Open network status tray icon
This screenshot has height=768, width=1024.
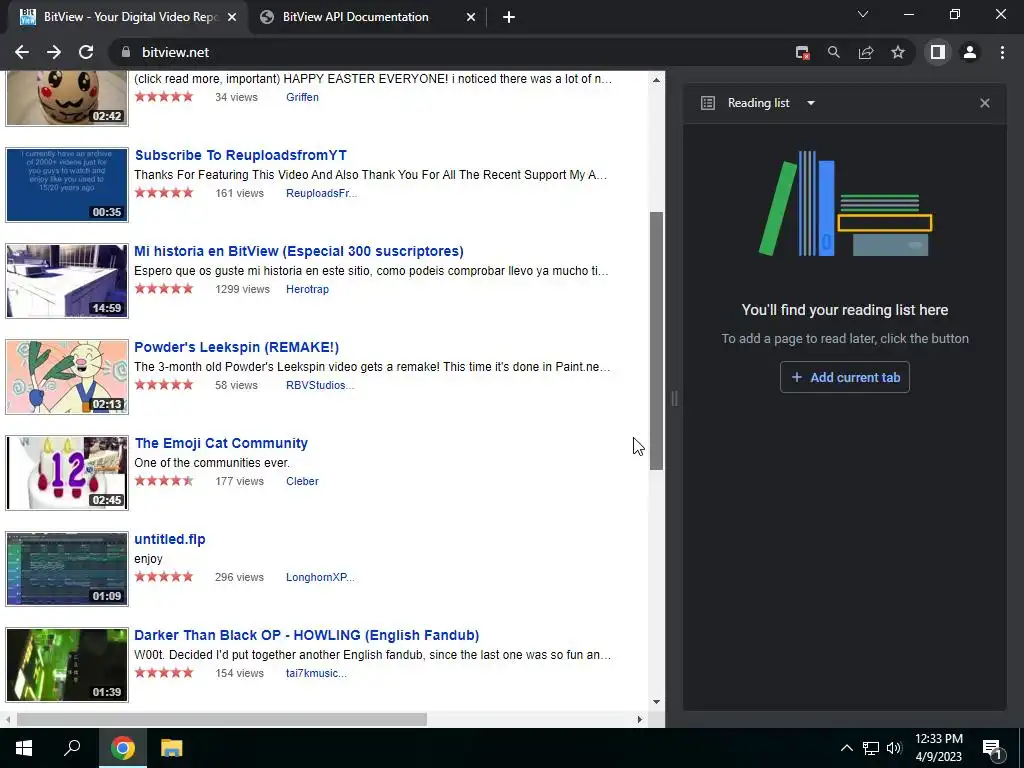(x=871, y=748)
